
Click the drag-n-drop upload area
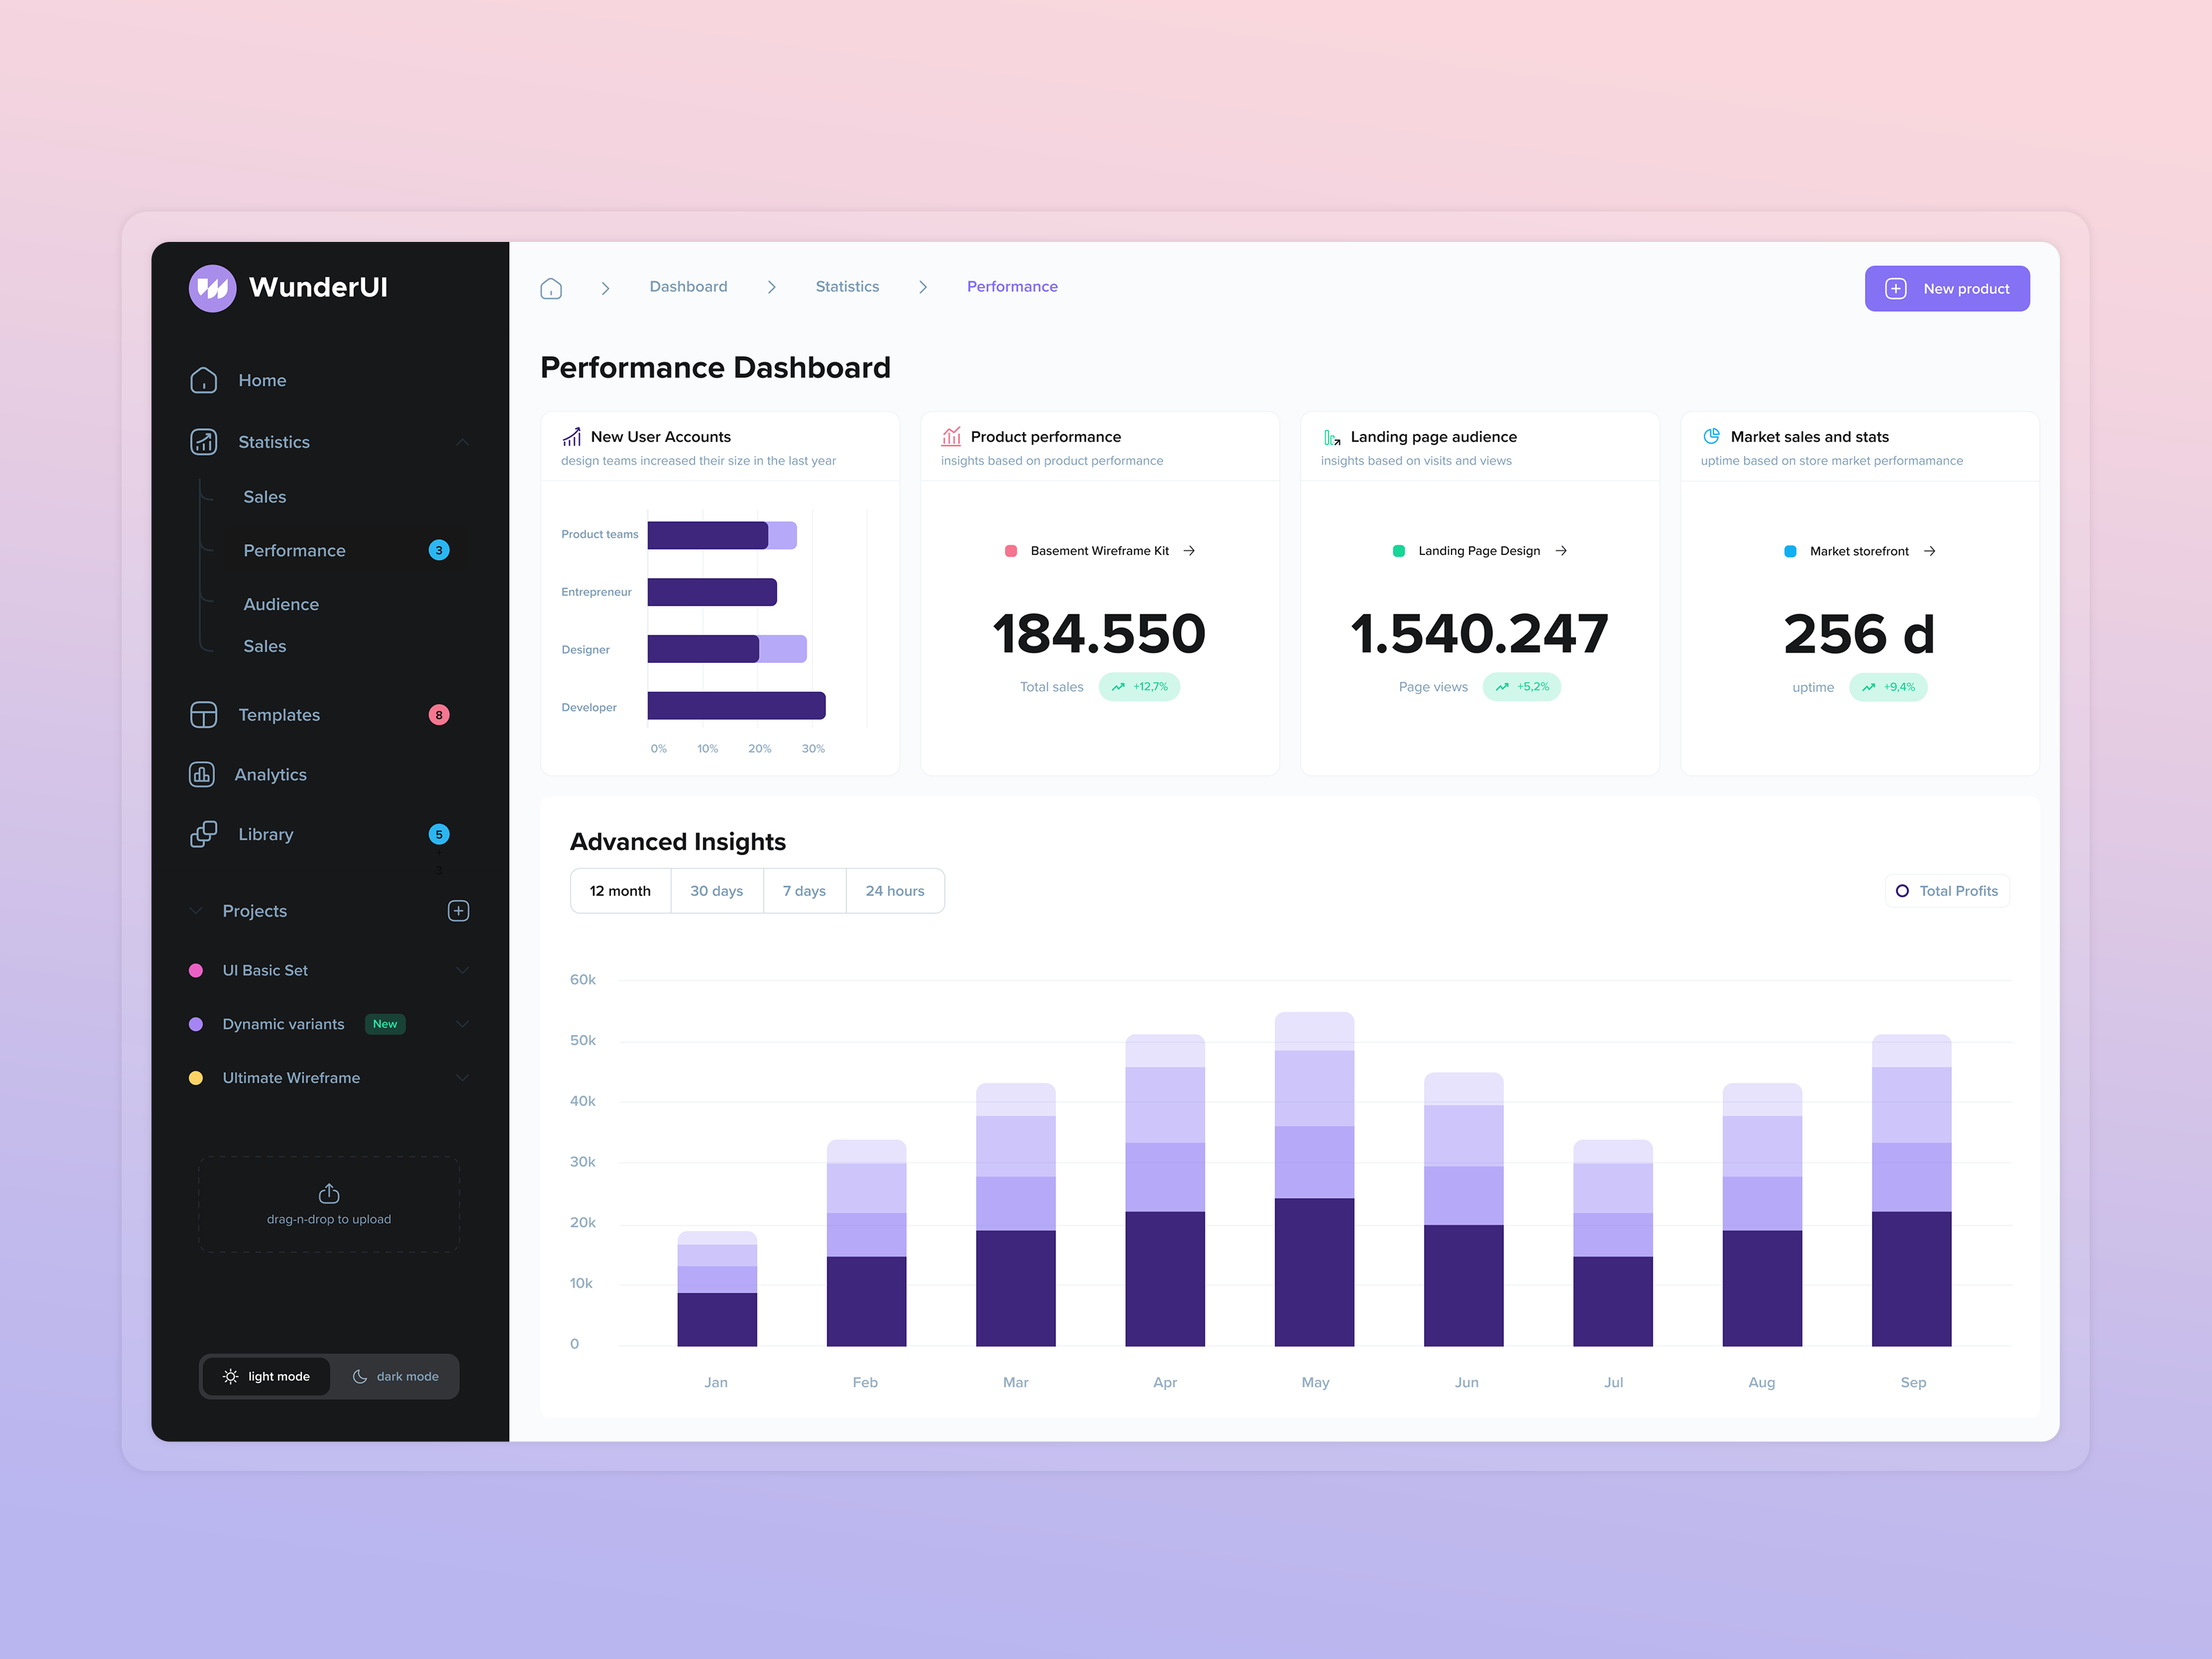tap(328, 1203)
